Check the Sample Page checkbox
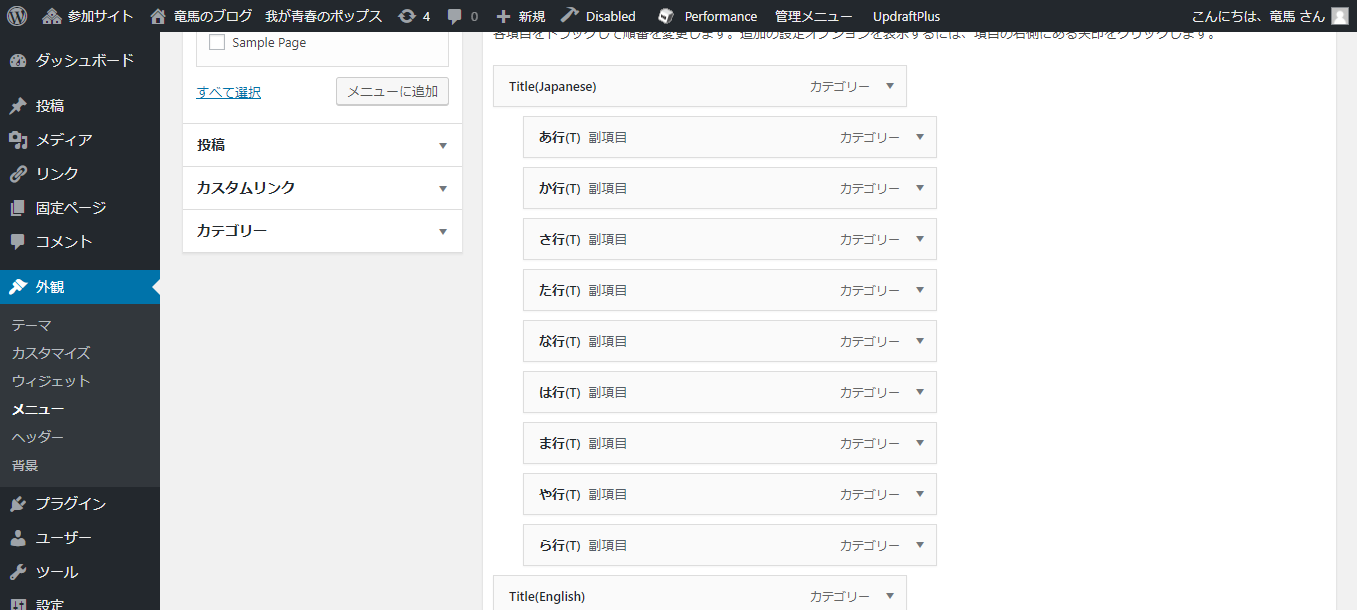The height and width of the screenshot is (610, 1357). (x=217, y=43)
